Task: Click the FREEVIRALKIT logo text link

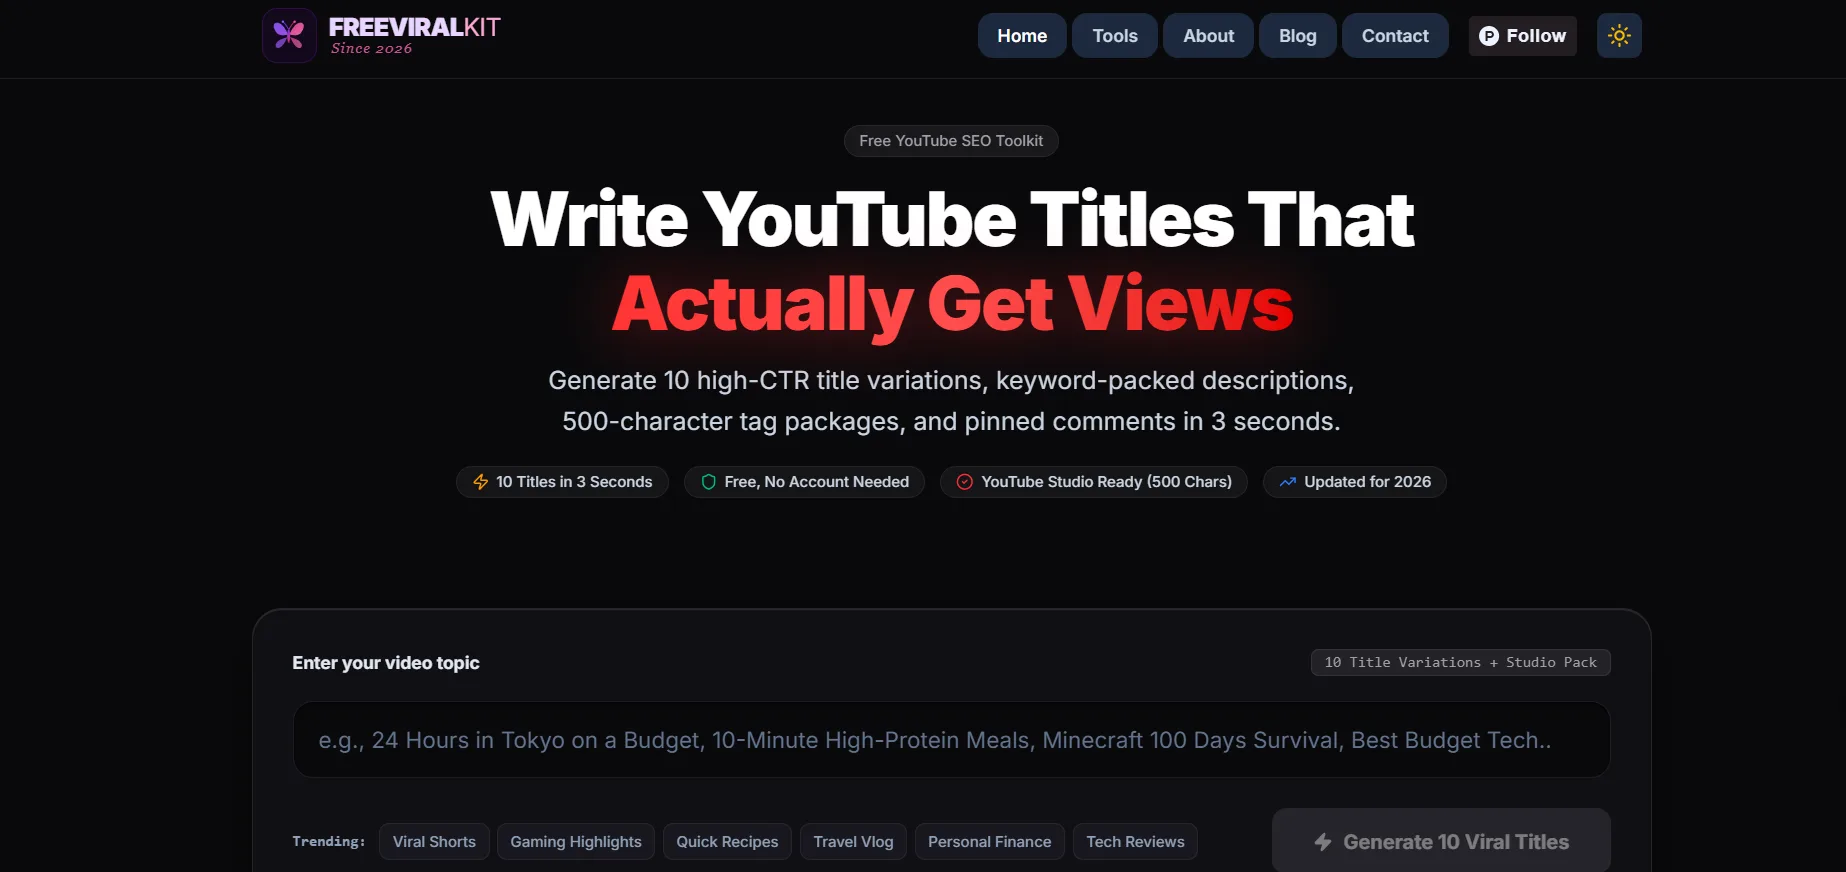Action: pyautogui.click(x=414, y=28)
